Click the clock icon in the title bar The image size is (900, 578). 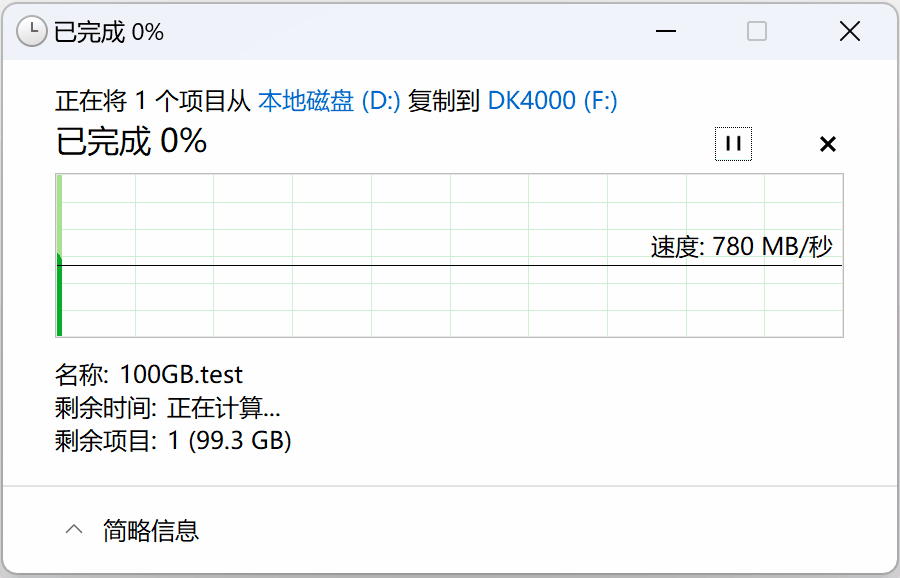33,31
